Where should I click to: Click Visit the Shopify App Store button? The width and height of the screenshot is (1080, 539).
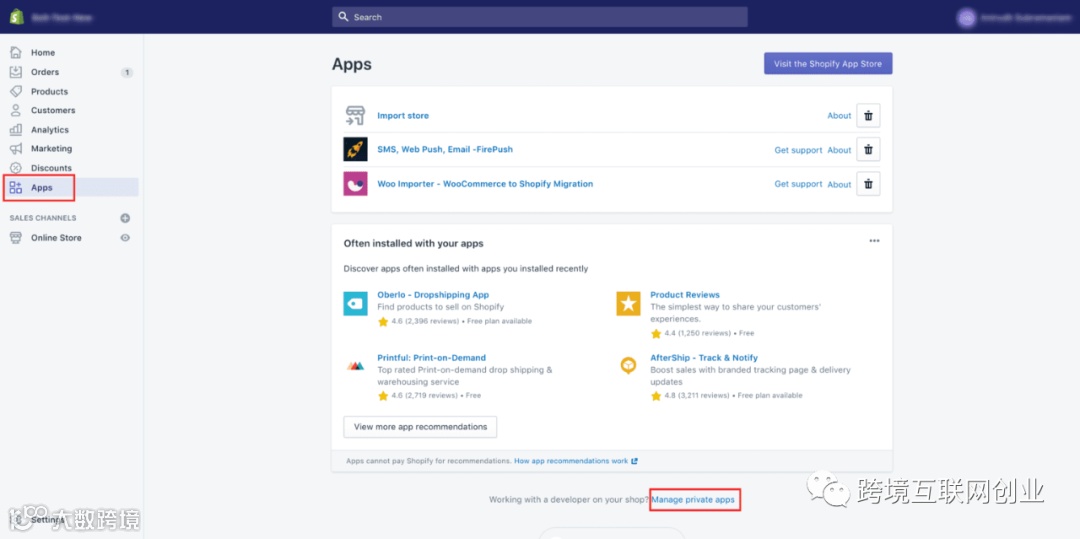pos(828,63)
